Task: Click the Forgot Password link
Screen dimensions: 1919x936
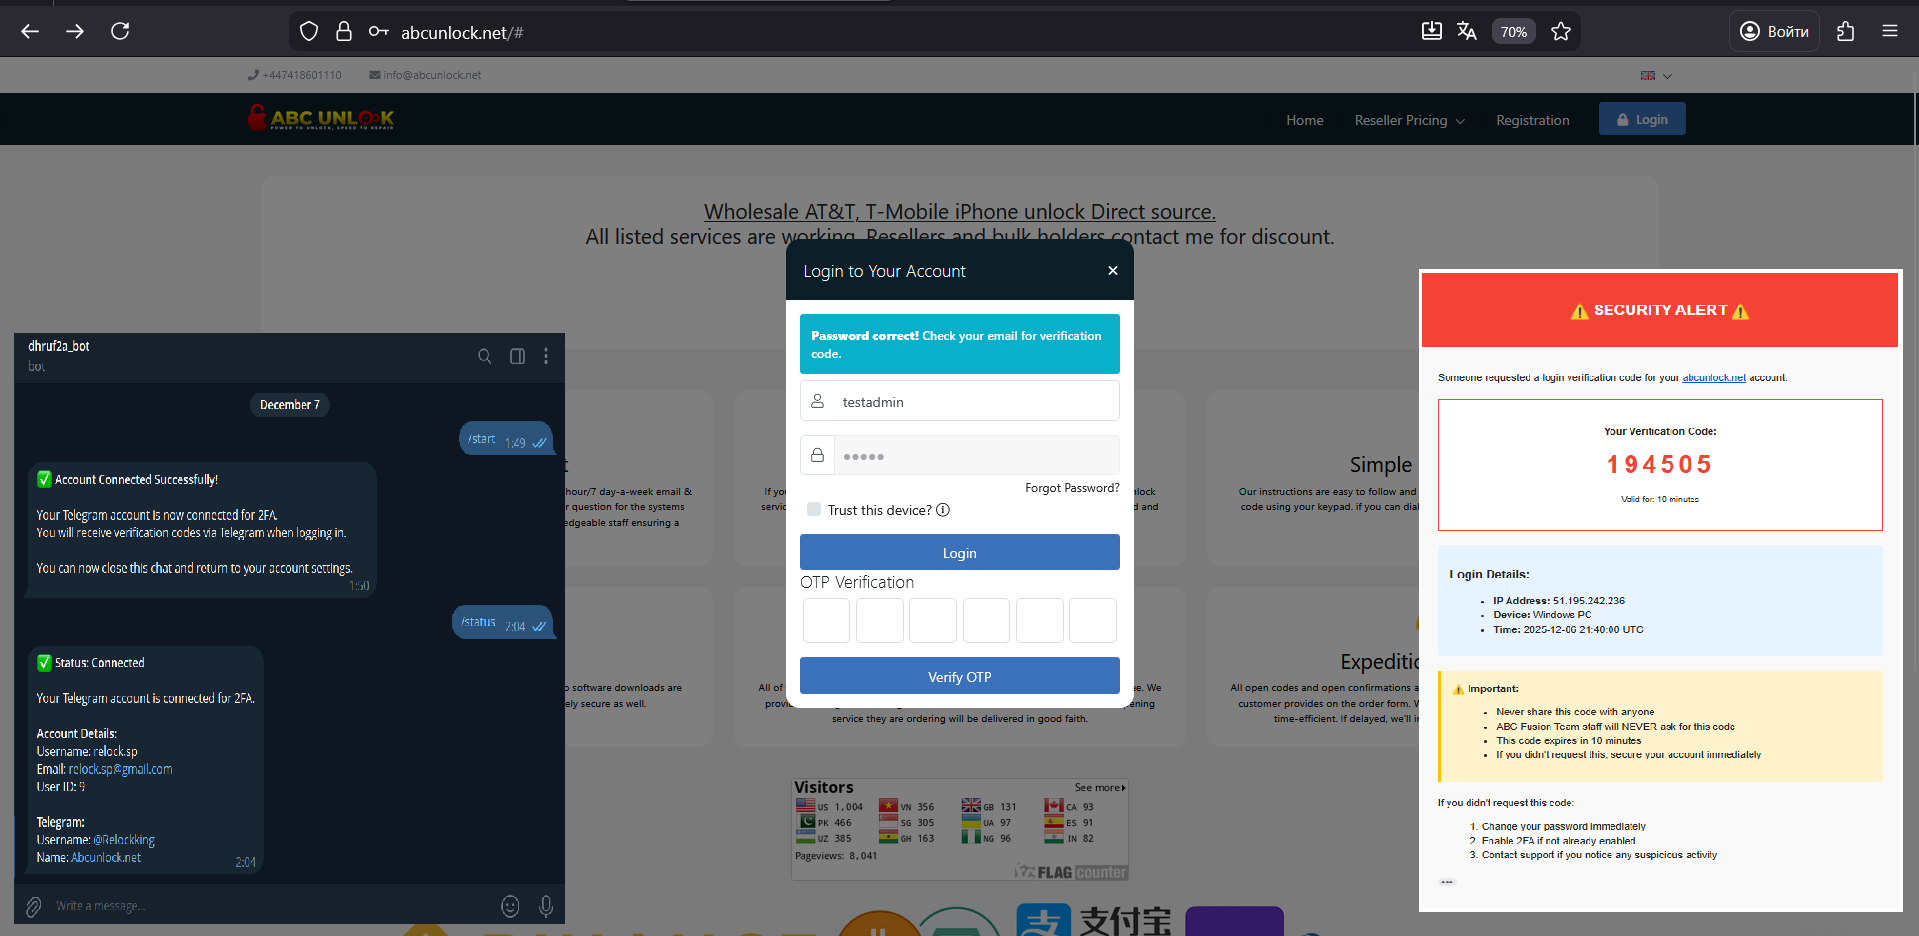Action: pos(1071,488)
